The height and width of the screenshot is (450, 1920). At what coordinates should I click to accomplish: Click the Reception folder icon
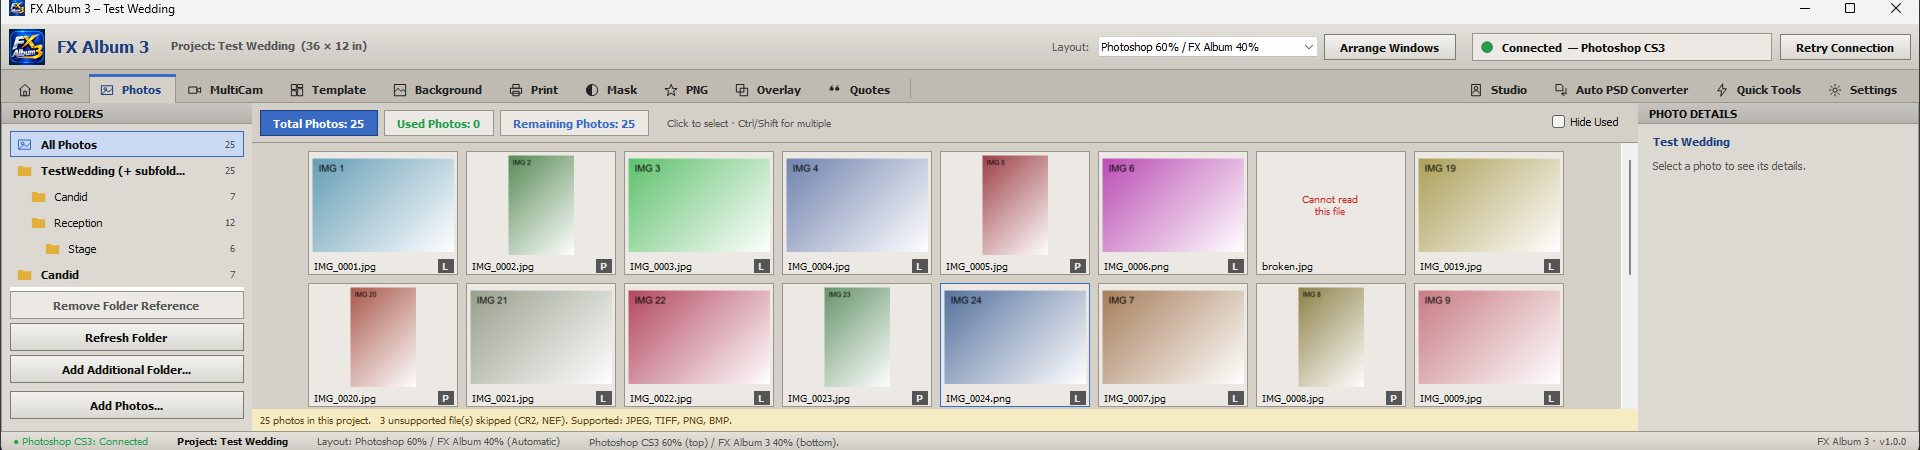tap(39, 223)
